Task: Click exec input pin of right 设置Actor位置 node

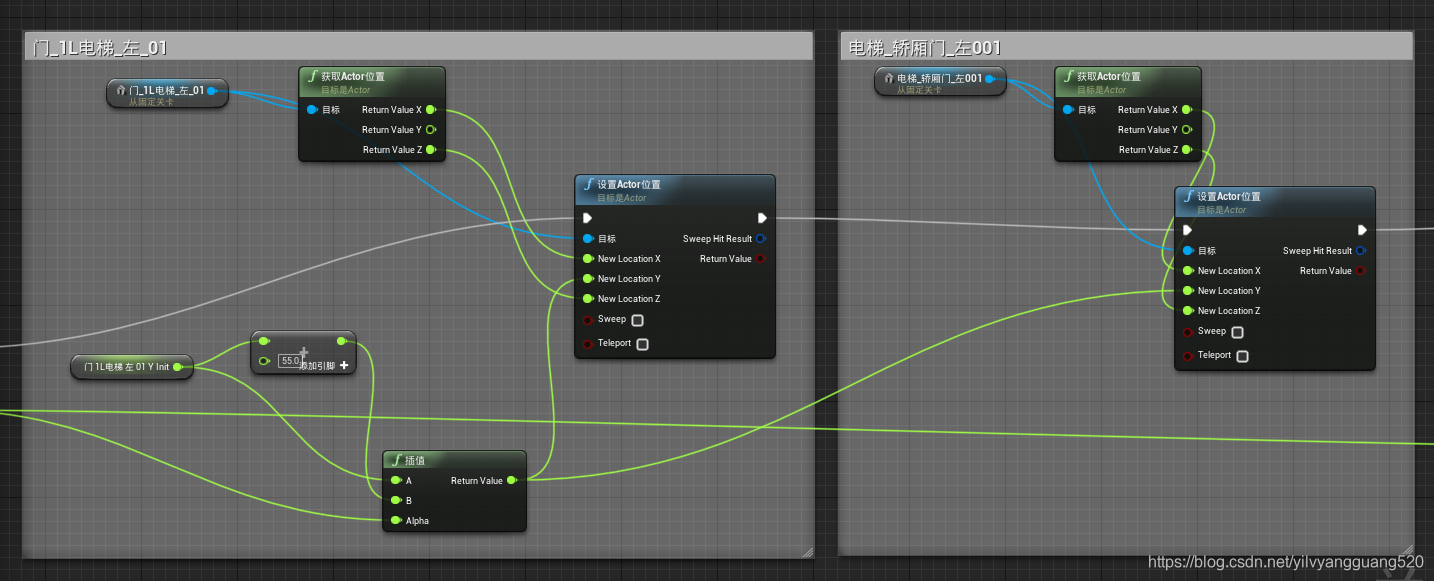Action: click(x=1188, y=230)
